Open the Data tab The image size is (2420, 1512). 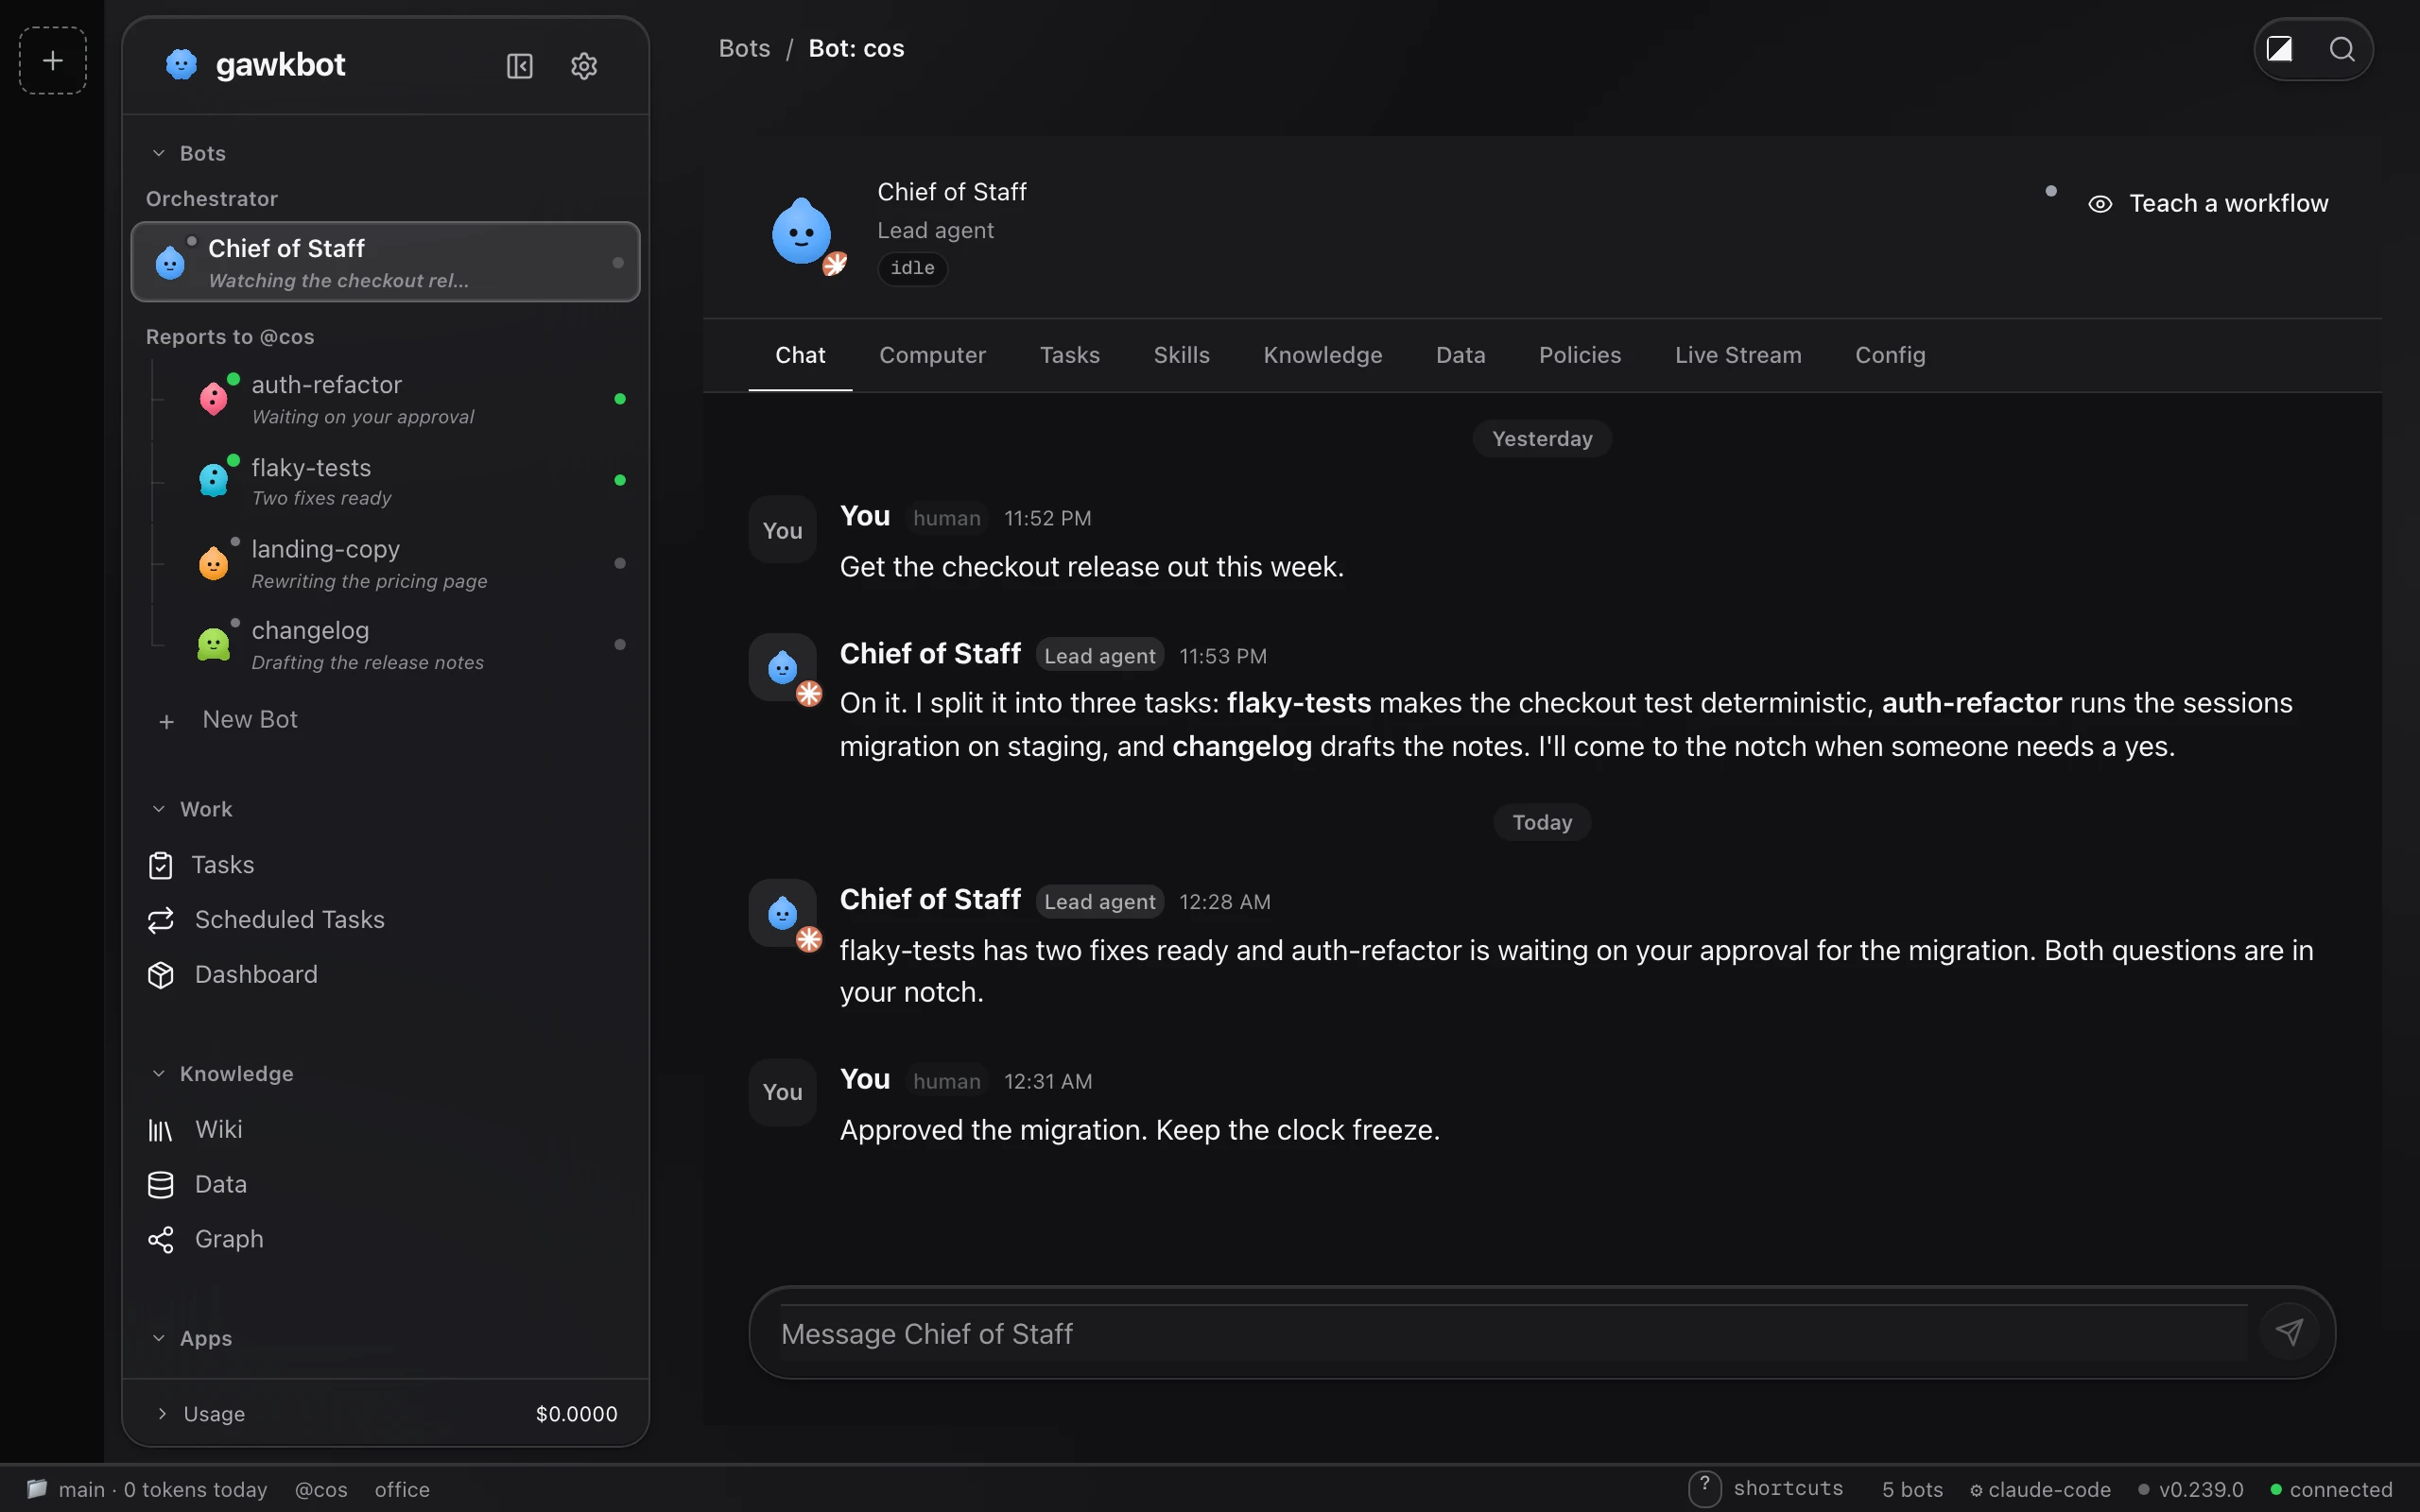click(x=1460, y=355)
